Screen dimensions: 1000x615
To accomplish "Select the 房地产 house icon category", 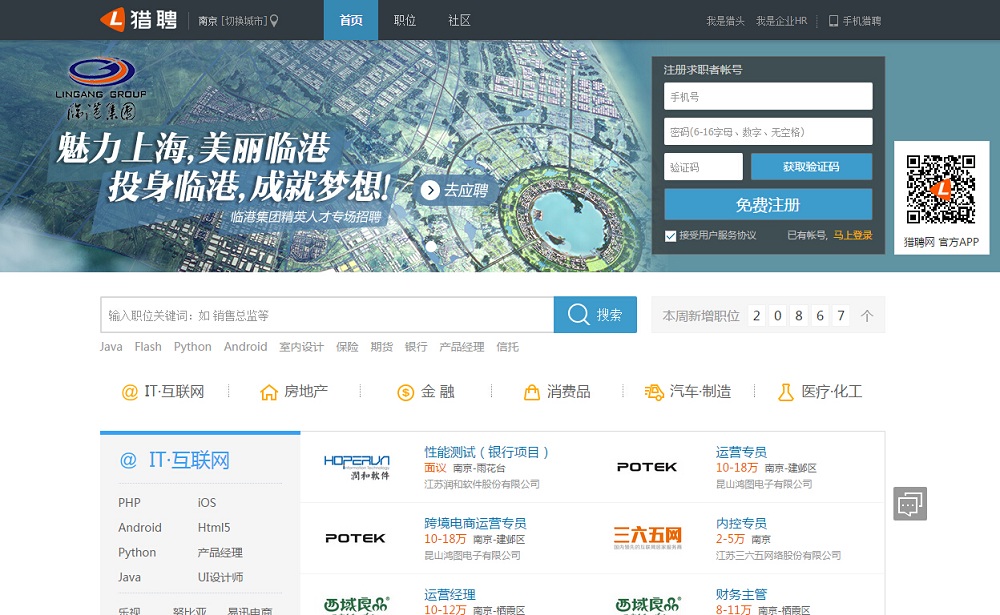I will pos(294,392).
